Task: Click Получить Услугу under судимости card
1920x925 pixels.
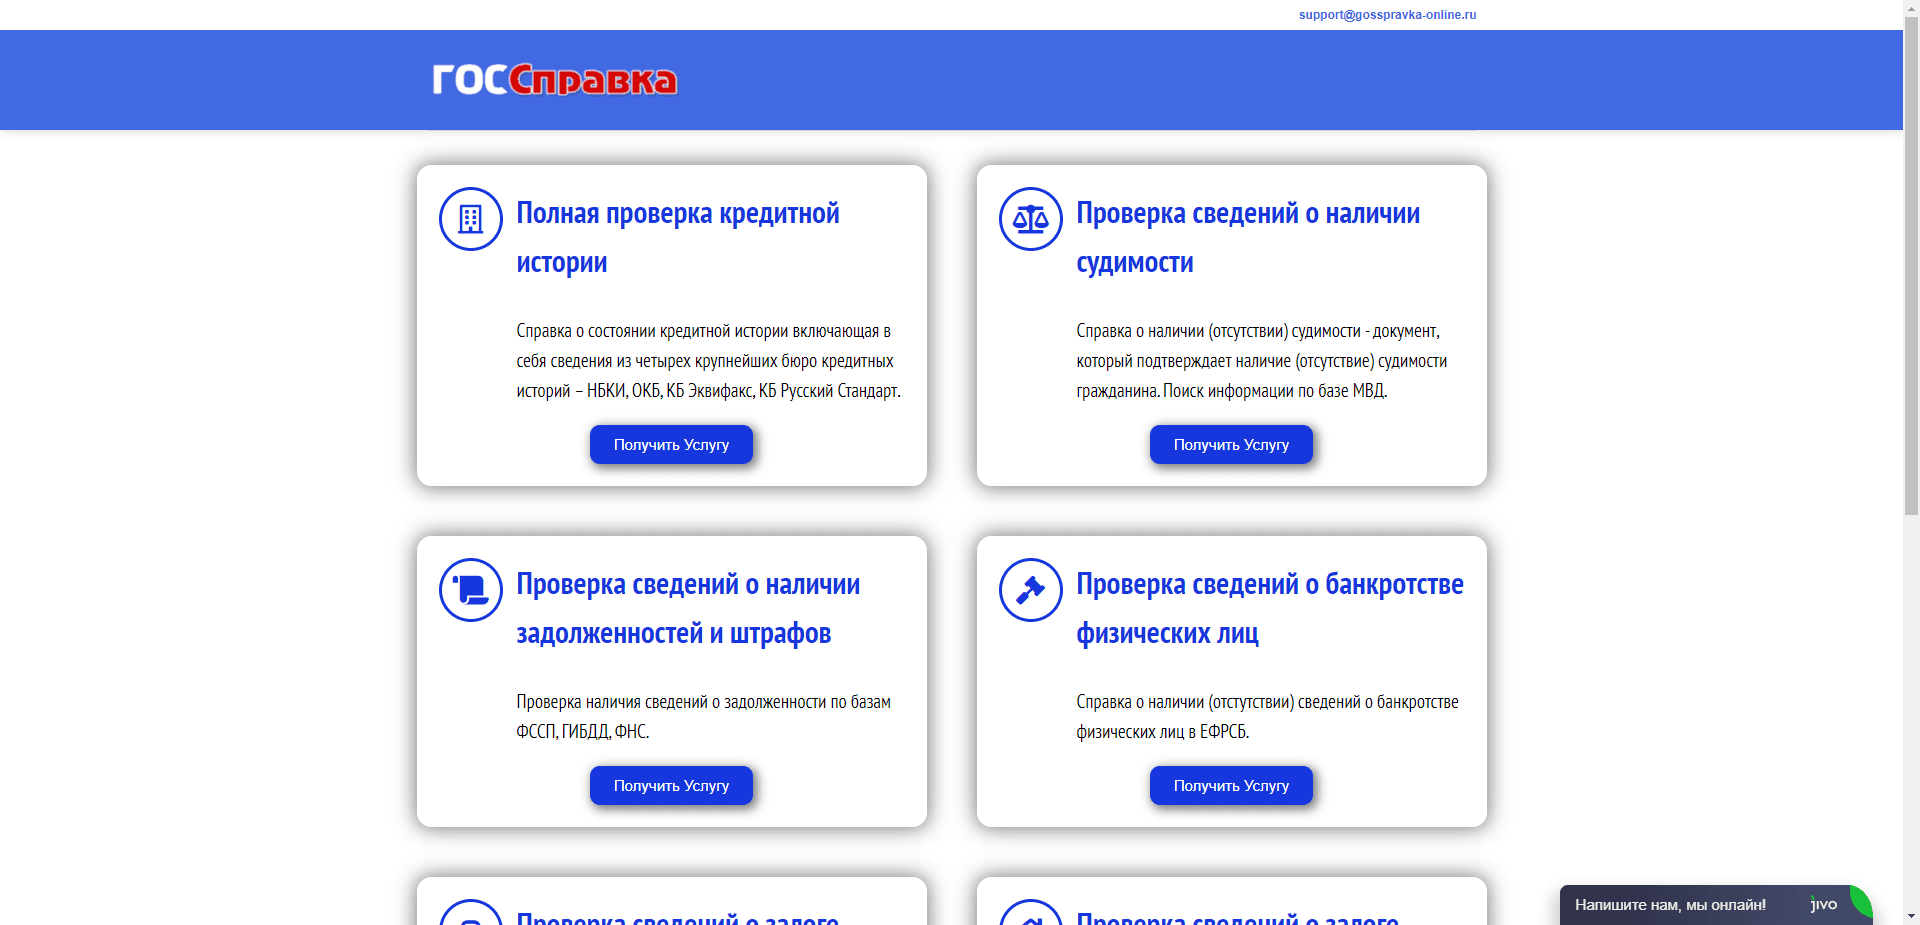Action: pos(1231,444)
